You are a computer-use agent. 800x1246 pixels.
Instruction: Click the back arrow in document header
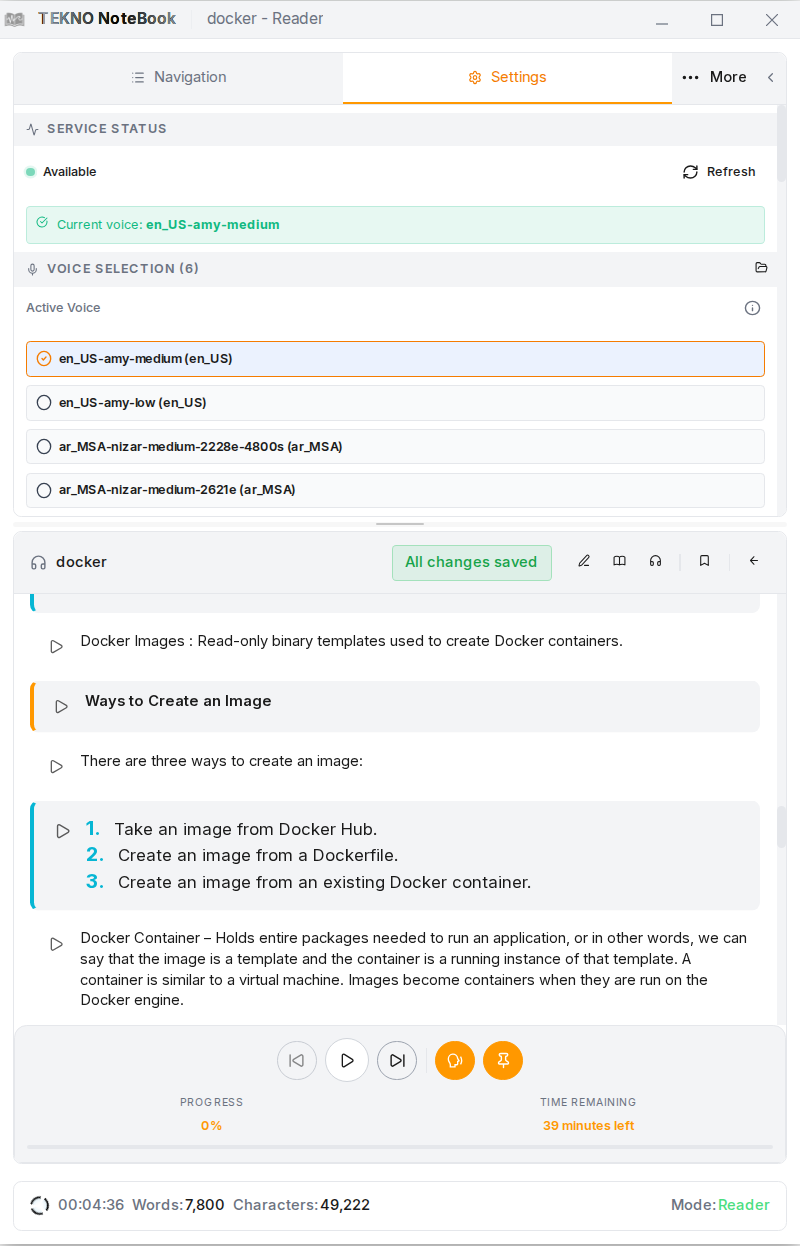pos(754,561)
